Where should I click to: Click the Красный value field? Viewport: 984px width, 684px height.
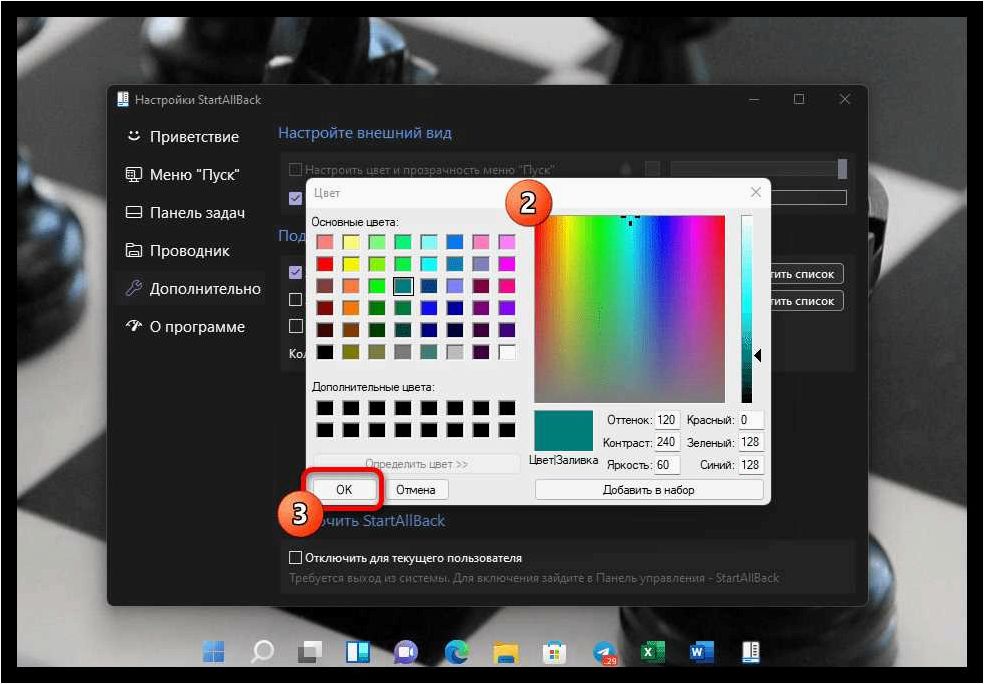click(751, 420)
